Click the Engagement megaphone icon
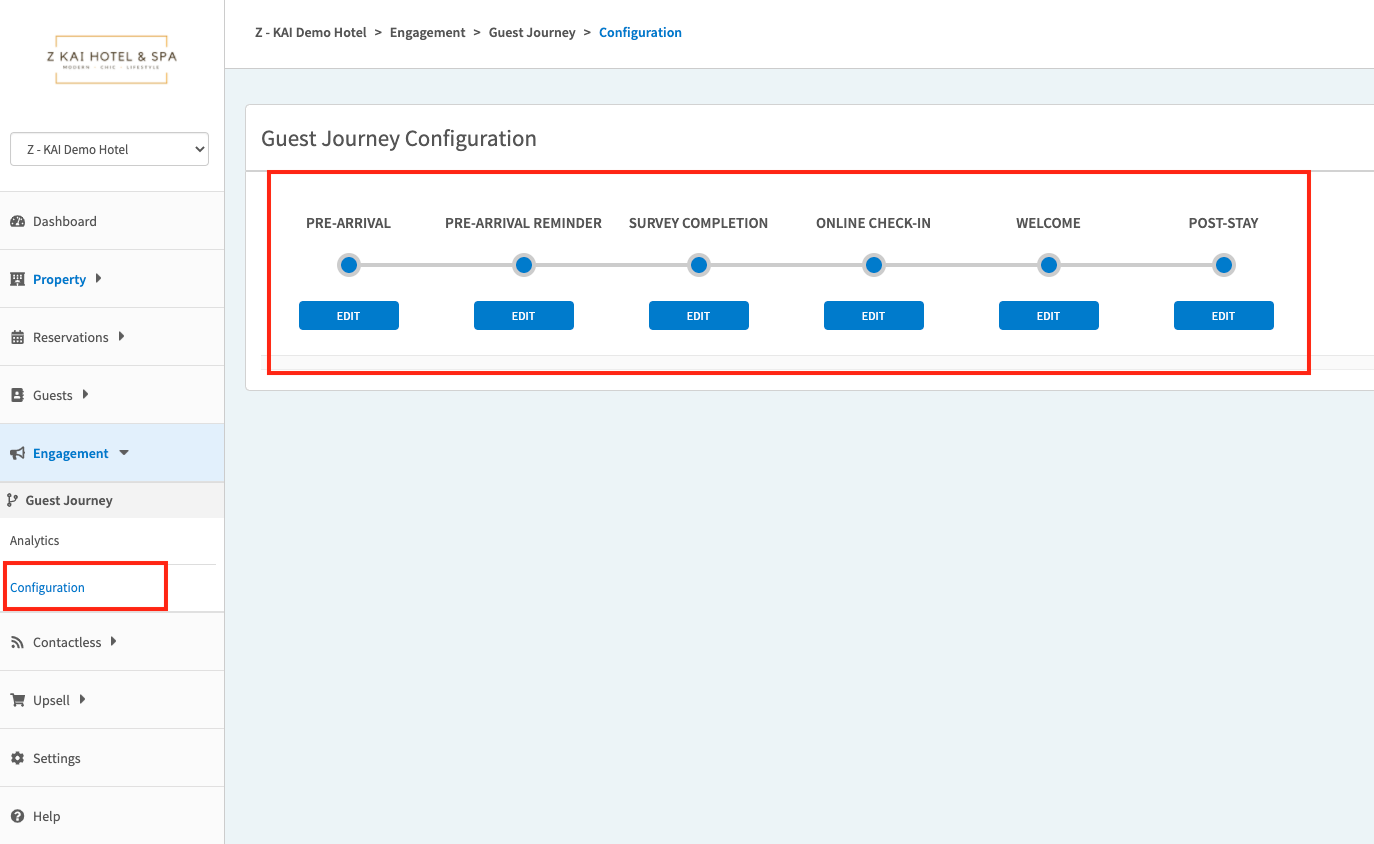The image size is (1374, 844). click(17, 454)
